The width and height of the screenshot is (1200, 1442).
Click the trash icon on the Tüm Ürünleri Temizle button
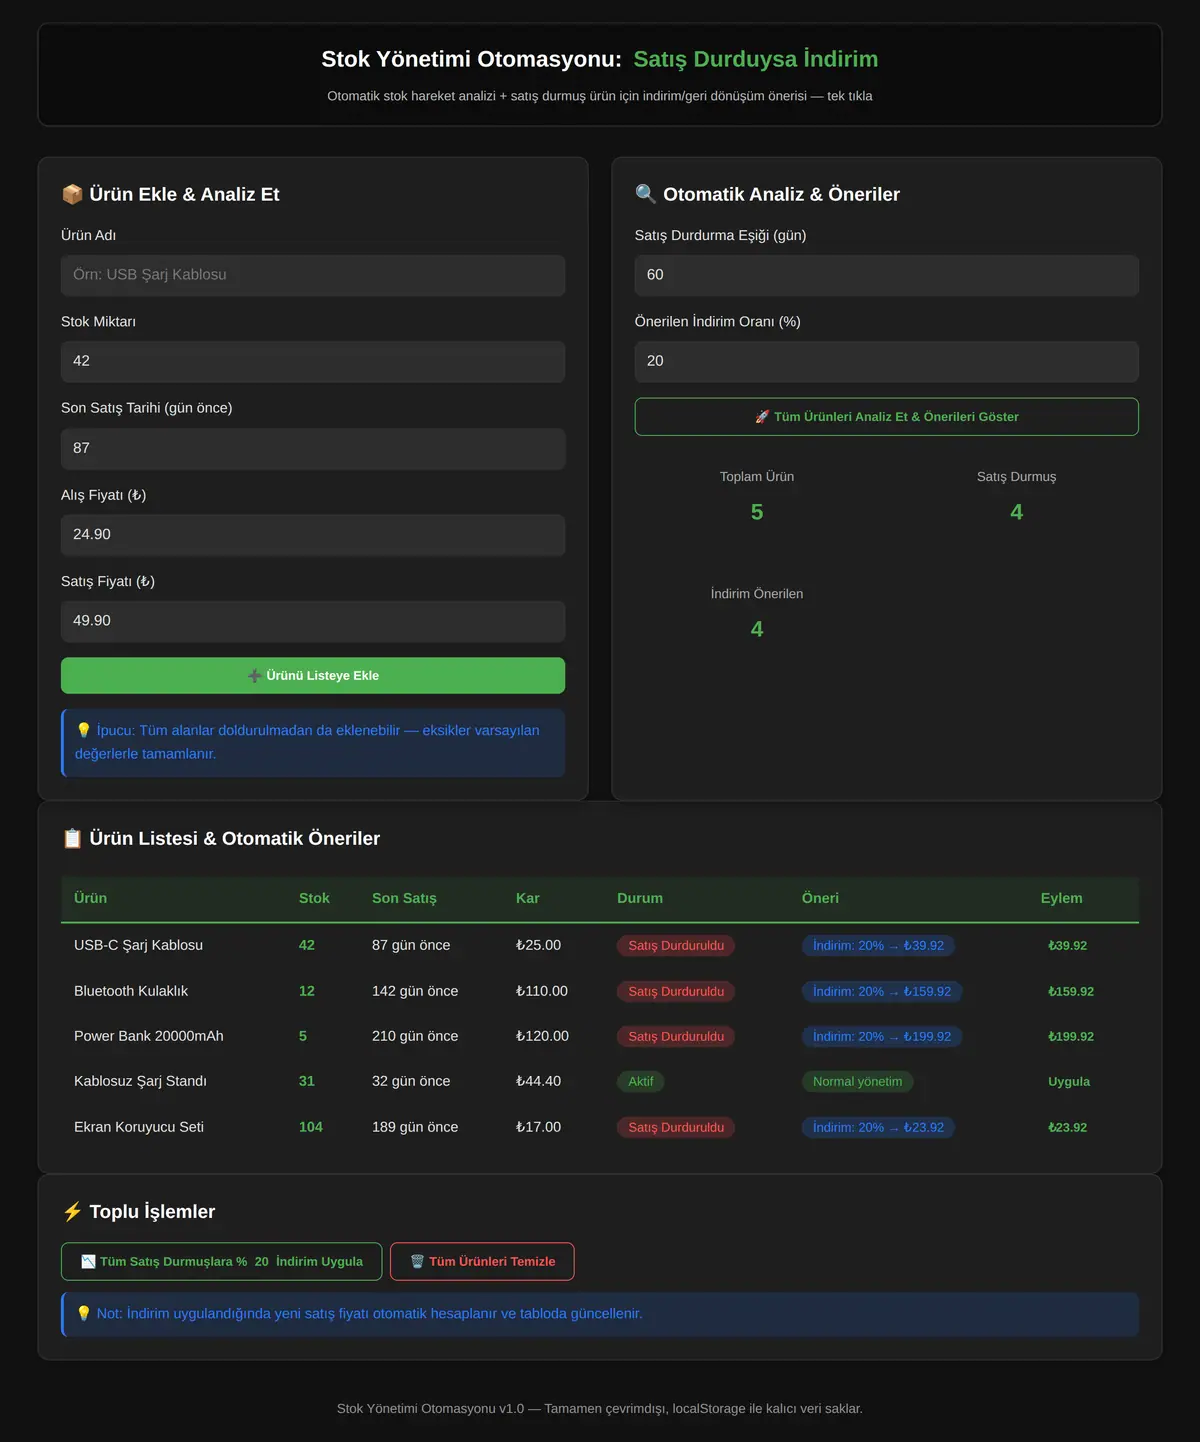click(417, 1261)
